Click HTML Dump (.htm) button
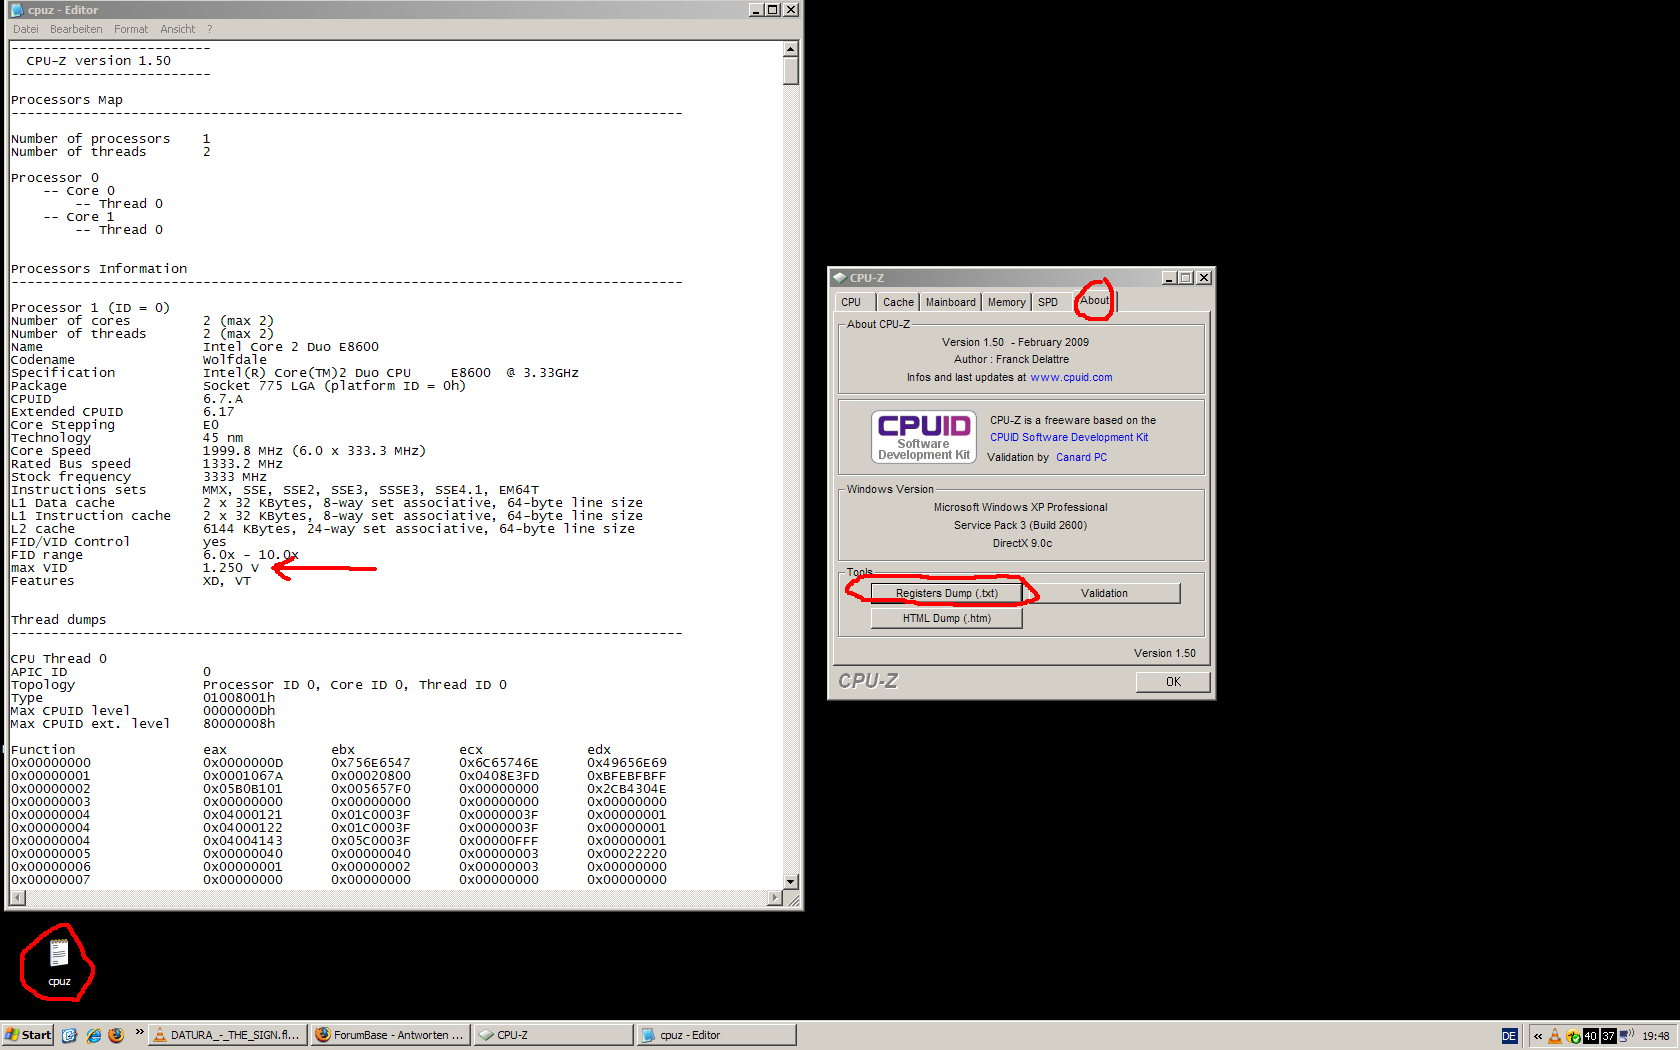 tap(947, 619)
